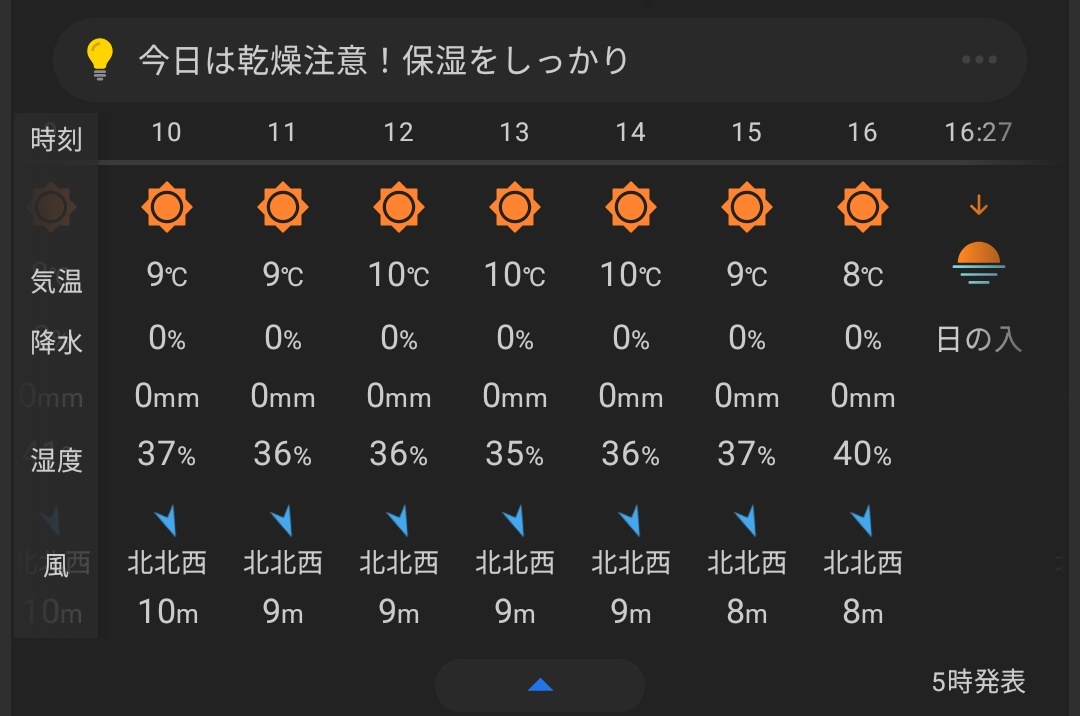
Task: Click the sunset icon above 日の入
Action: 978,263
